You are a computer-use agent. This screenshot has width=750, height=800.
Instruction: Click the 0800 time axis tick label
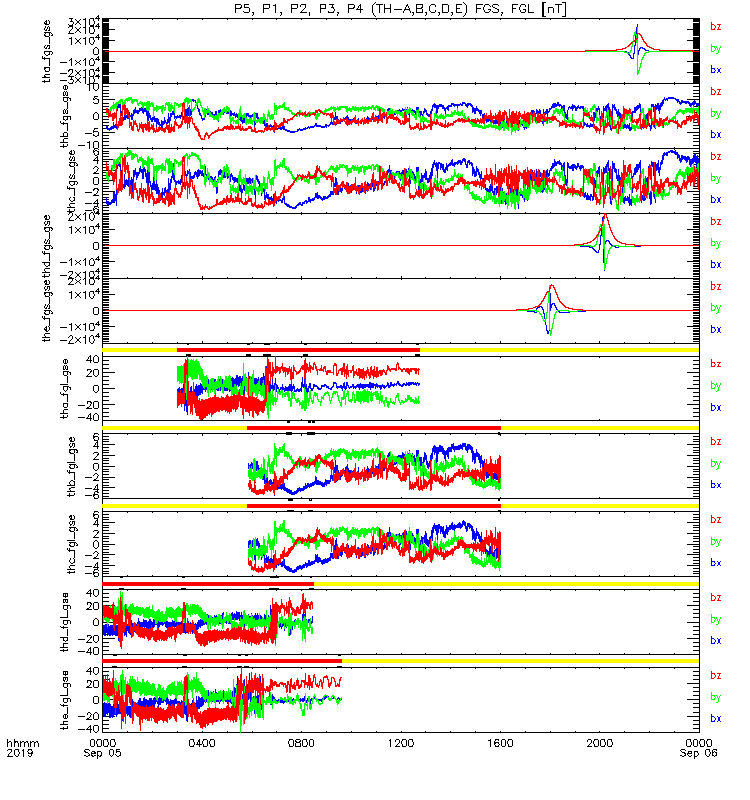(301, 743)
